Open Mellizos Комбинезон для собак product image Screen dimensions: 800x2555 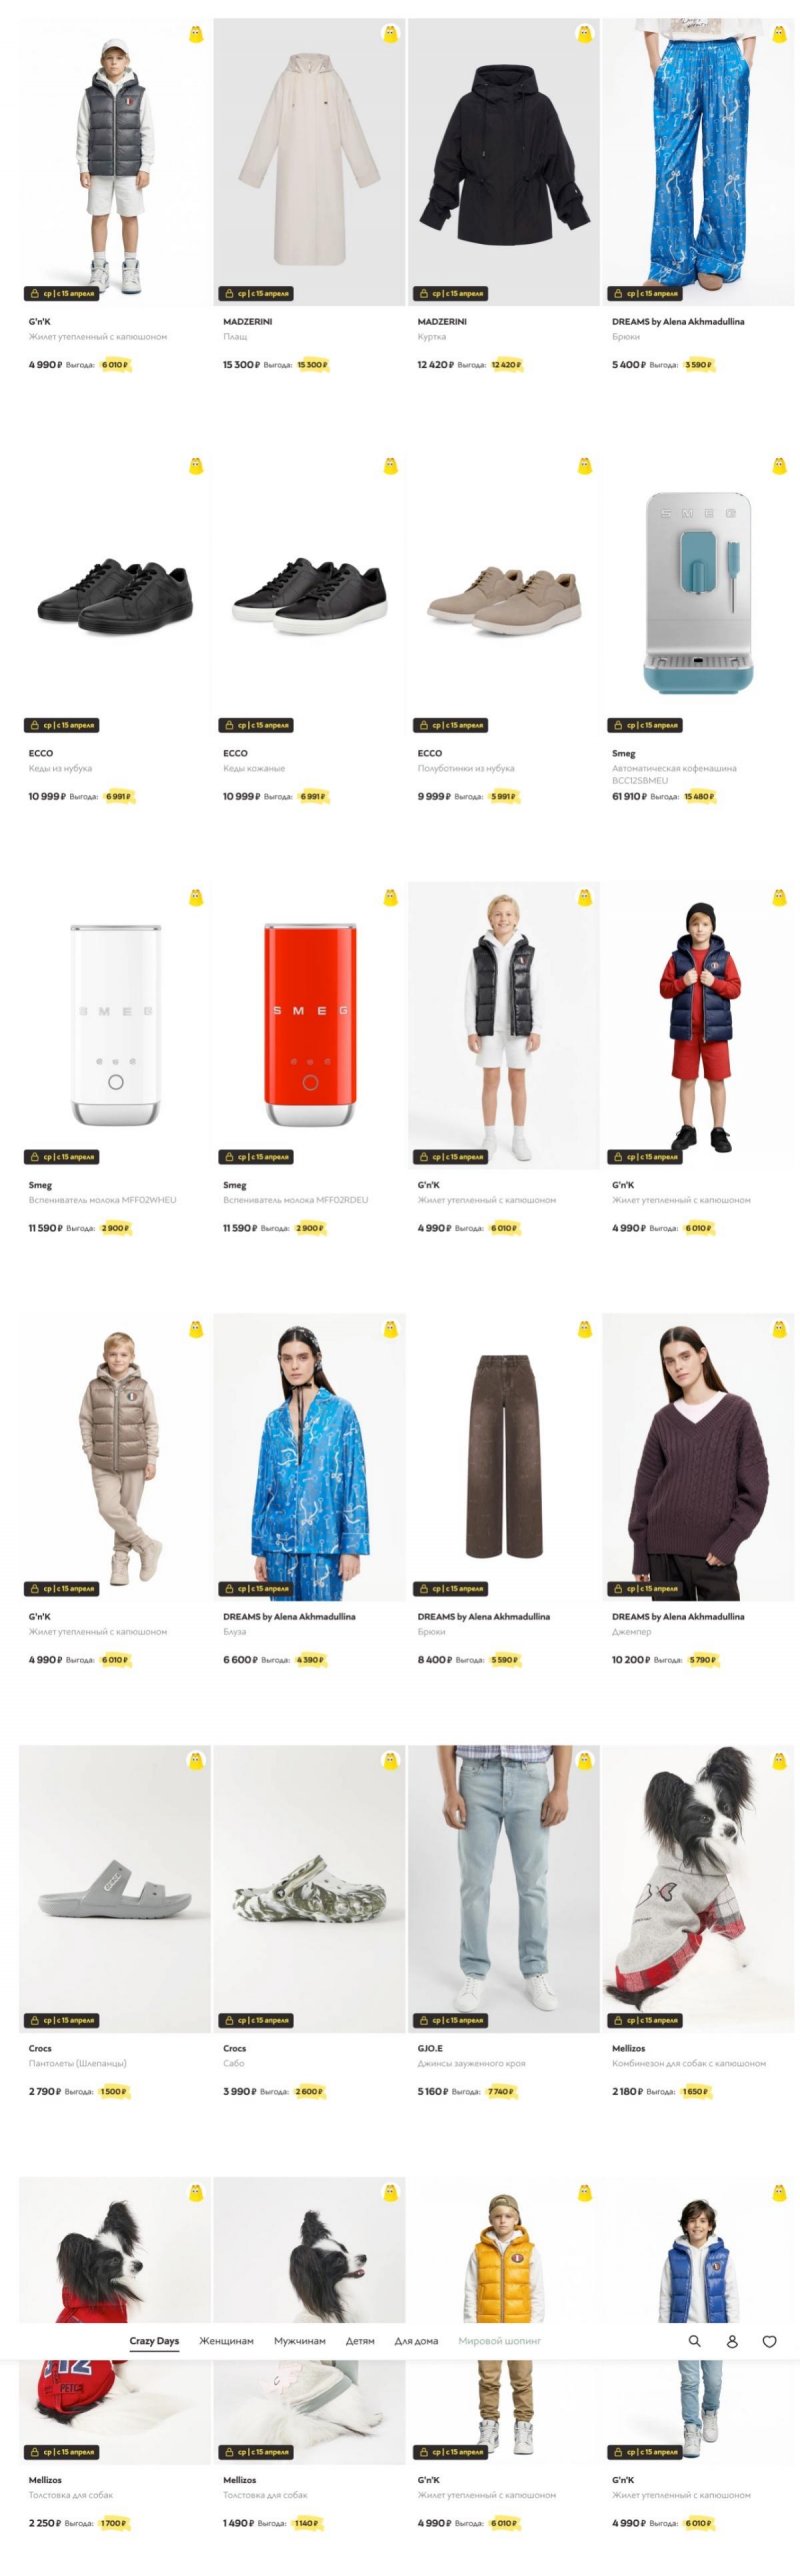click(698, 1888)
